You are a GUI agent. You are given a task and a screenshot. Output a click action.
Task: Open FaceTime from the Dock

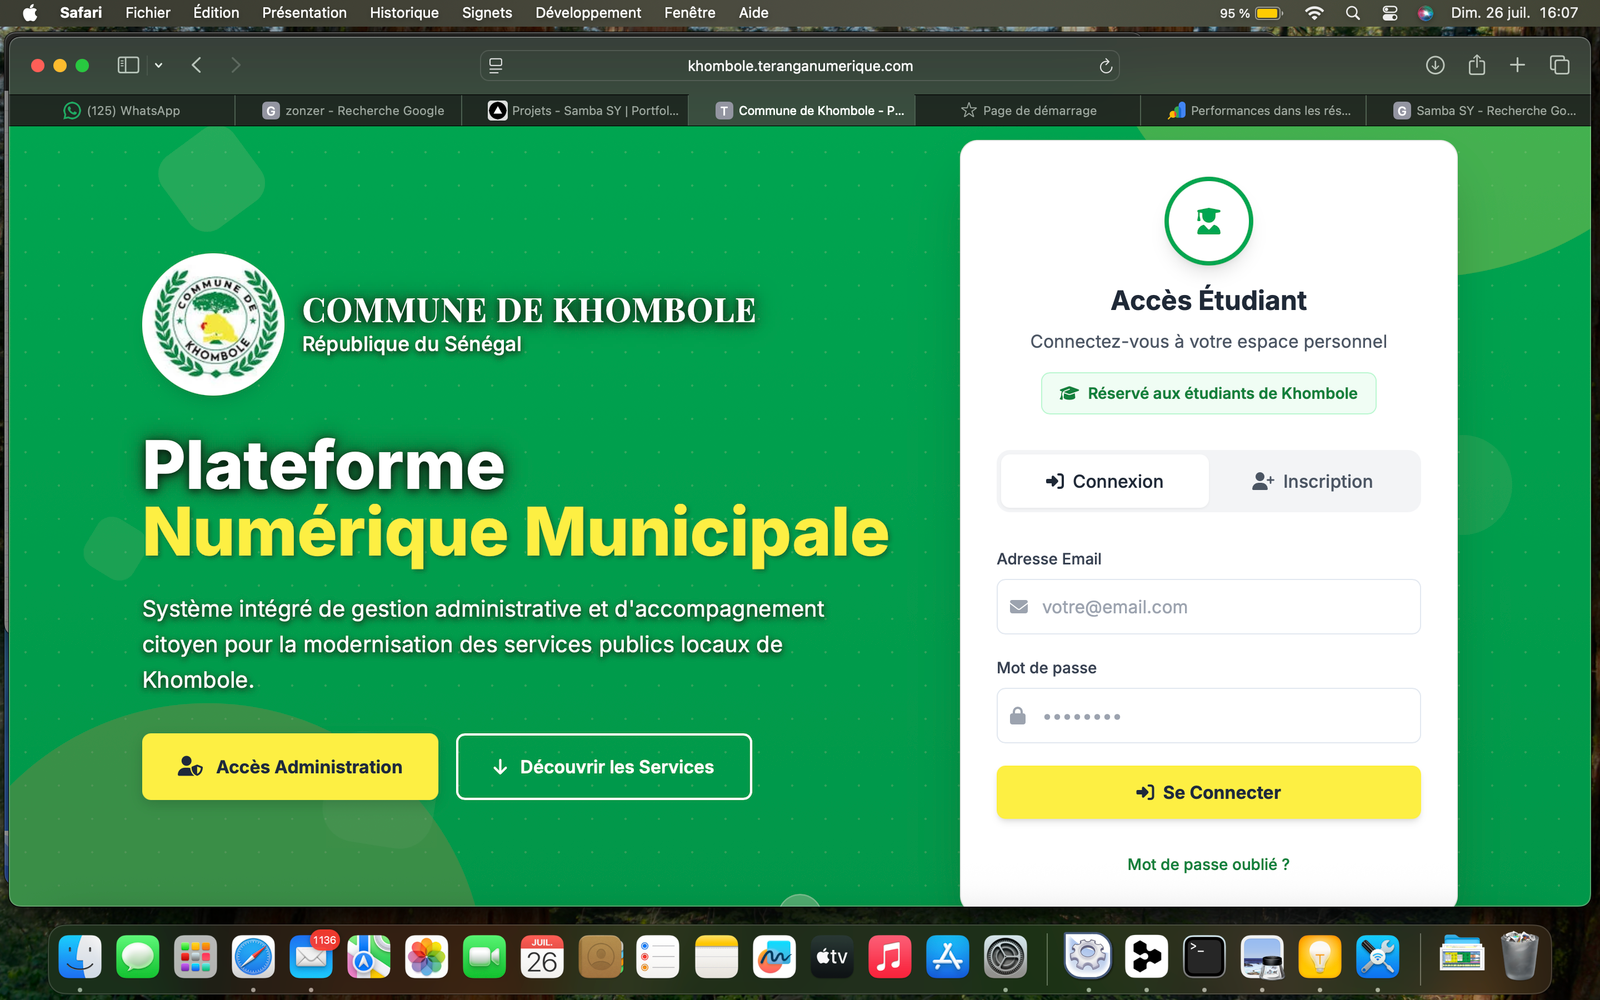tap(484, 957)
